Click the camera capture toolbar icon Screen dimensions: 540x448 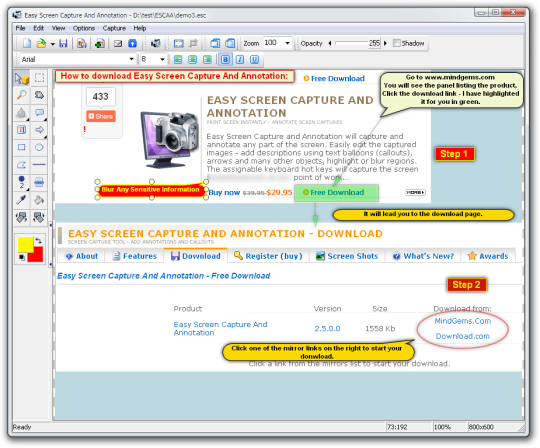(156, 43)
